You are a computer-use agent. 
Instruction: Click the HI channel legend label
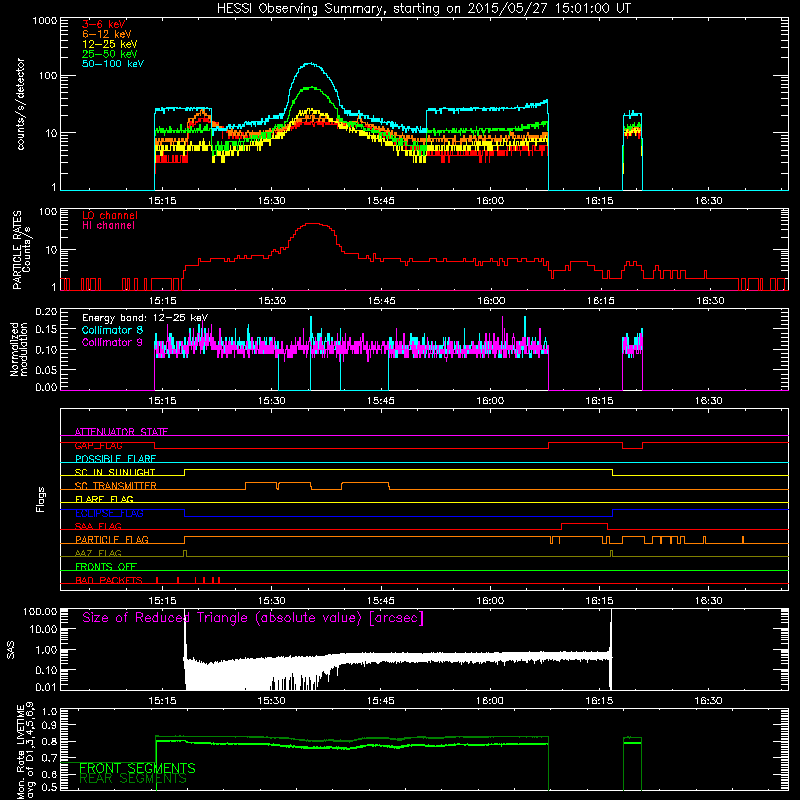pos(108,226)
